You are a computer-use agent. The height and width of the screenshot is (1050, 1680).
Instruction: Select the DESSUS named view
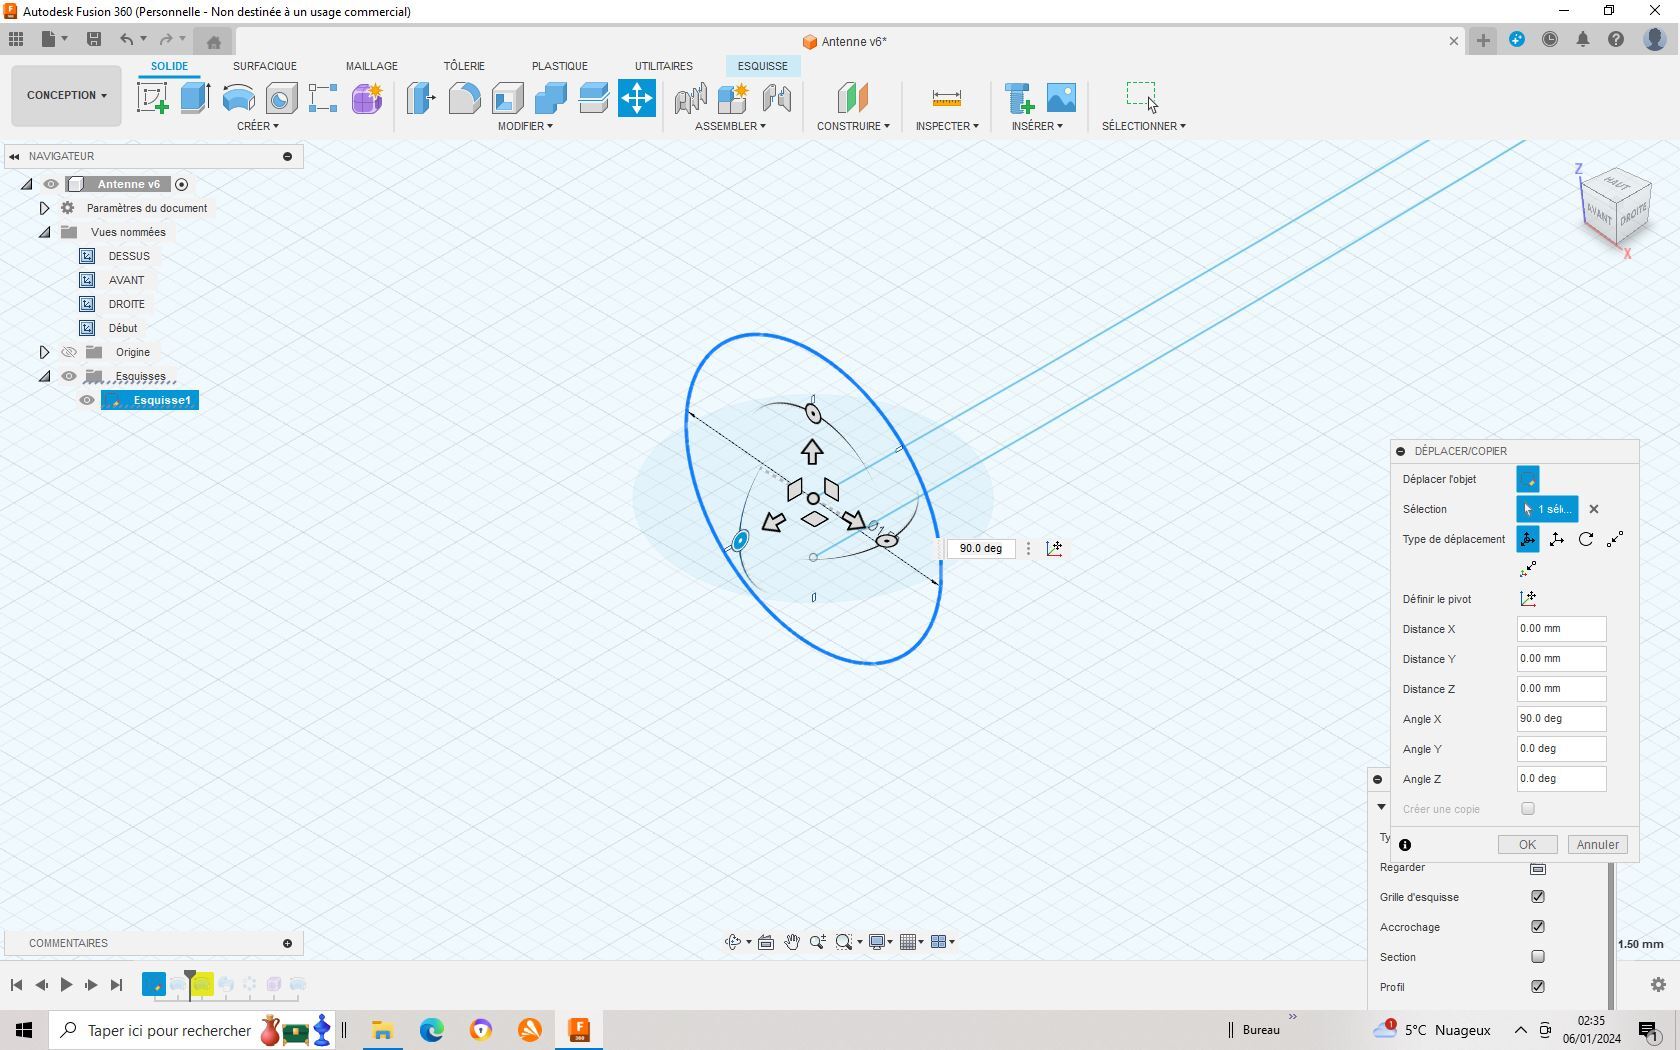(129, 256)
